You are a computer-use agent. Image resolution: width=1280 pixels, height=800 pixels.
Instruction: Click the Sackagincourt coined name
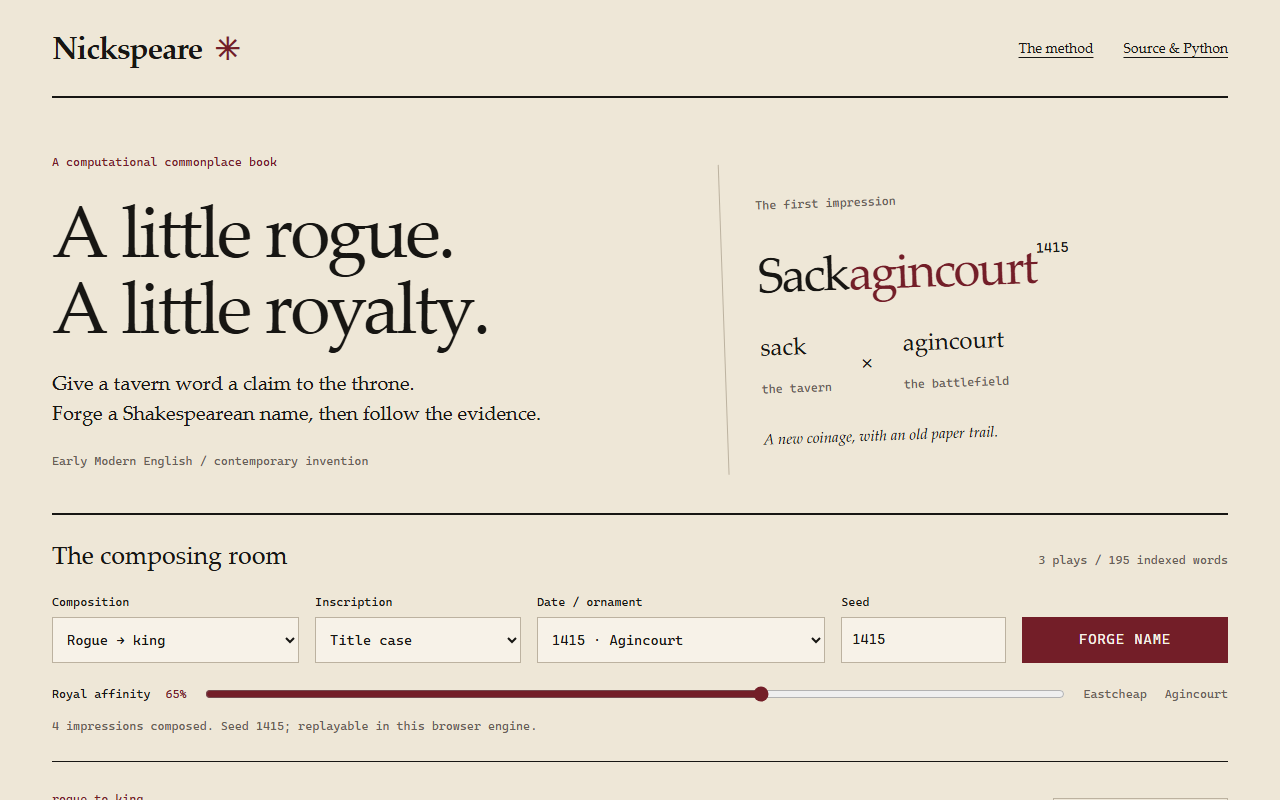(x=898, y=273)
